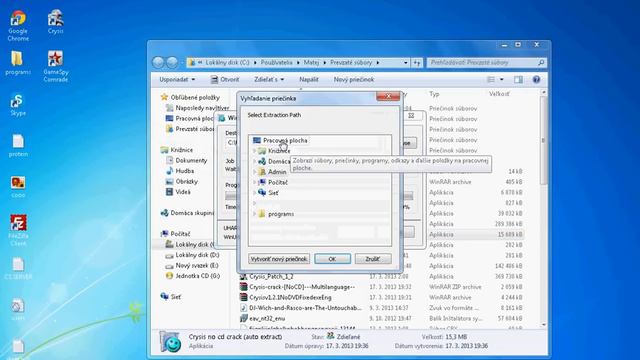Click Nový priečinok in toolbar

(353, 80)
